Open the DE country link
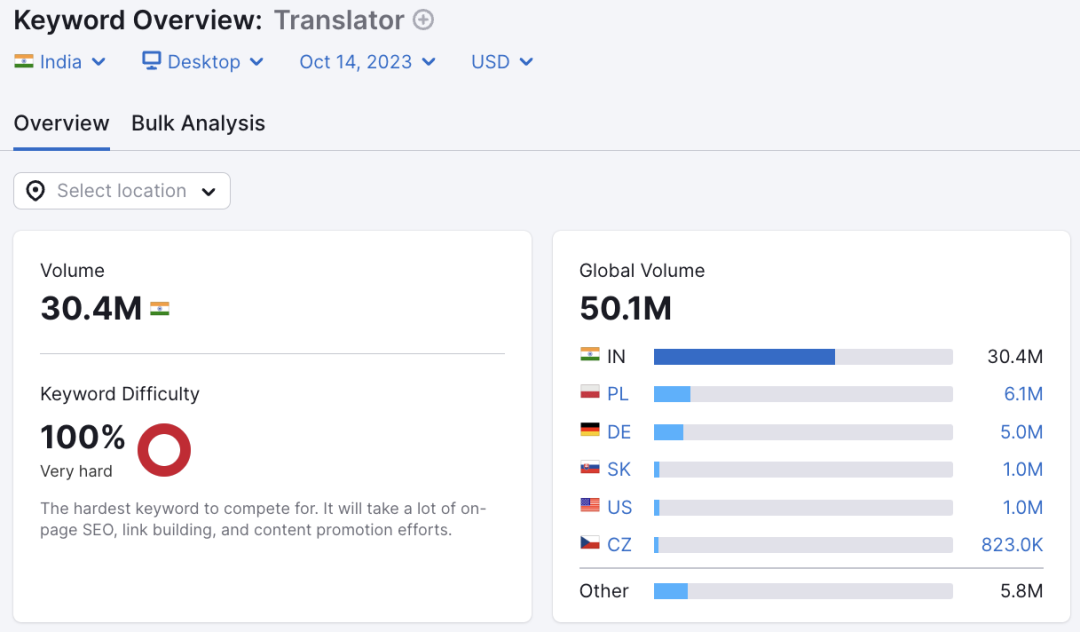Image resolution: width=1080 pixels, height=632 pixels. [x=619, y=432]
